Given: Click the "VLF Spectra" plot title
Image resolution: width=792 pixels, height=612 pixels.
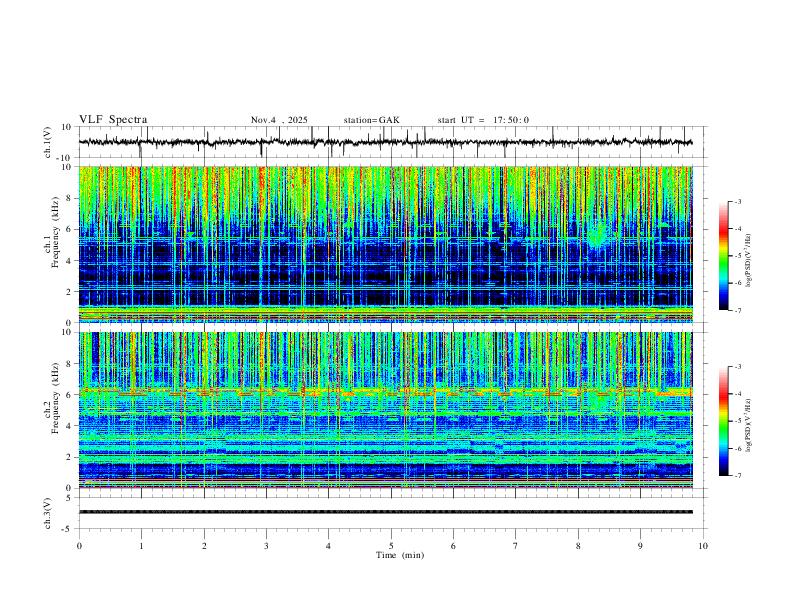Looking at the screenshot, I should [x=113, y=120].
